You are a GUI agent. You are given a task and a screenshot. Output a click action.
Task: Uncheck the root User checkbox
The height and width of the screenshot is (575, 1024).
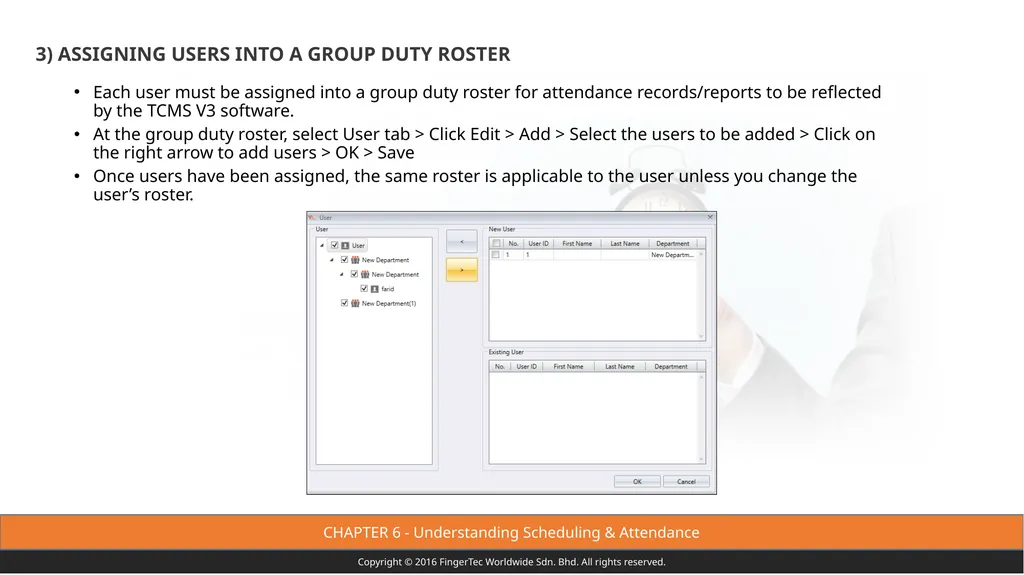pos(334,246)
